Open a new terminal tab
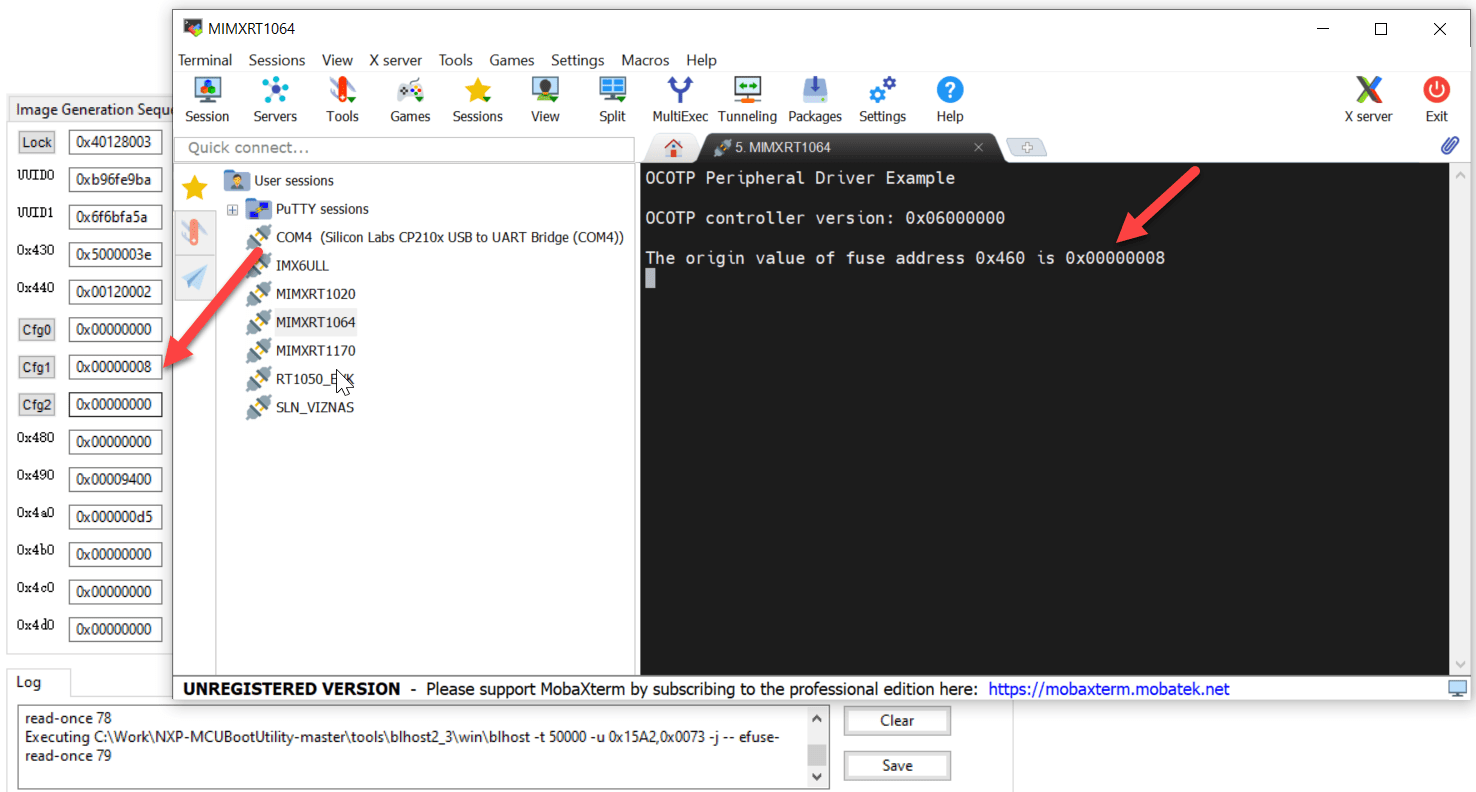Image resolution: width=1476 pixels, height=792 pixels. click(1027, 148)
